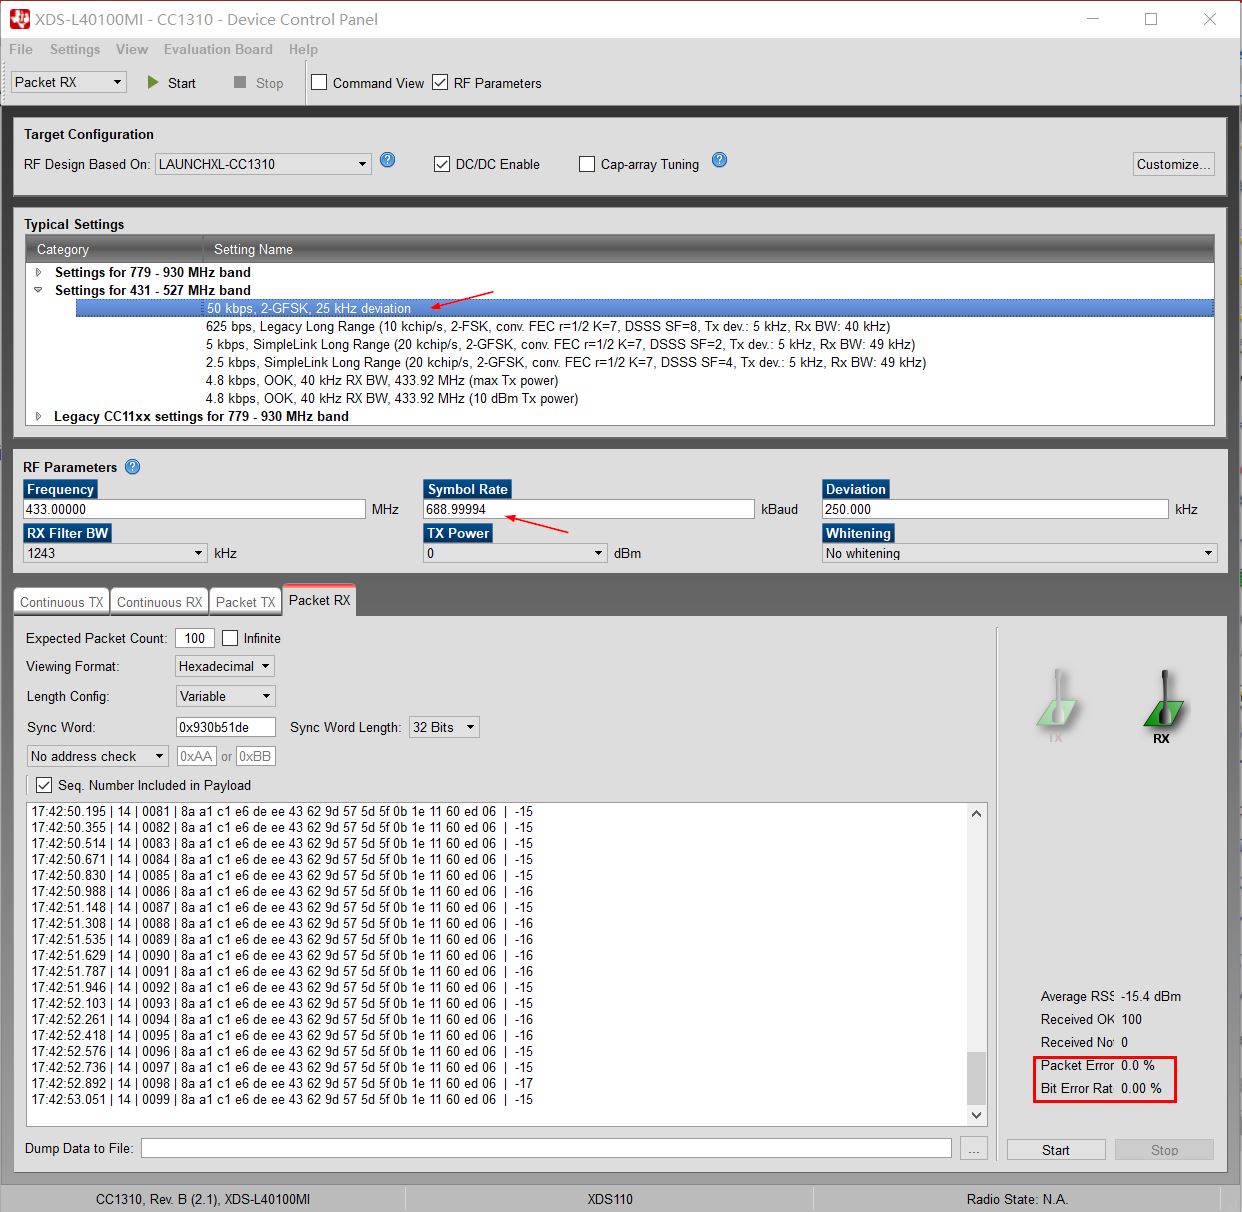The image size is (1242, 1212).
Task: Click log row with sequence 0081
Action: pyautogui.click(x=282, y=811)
